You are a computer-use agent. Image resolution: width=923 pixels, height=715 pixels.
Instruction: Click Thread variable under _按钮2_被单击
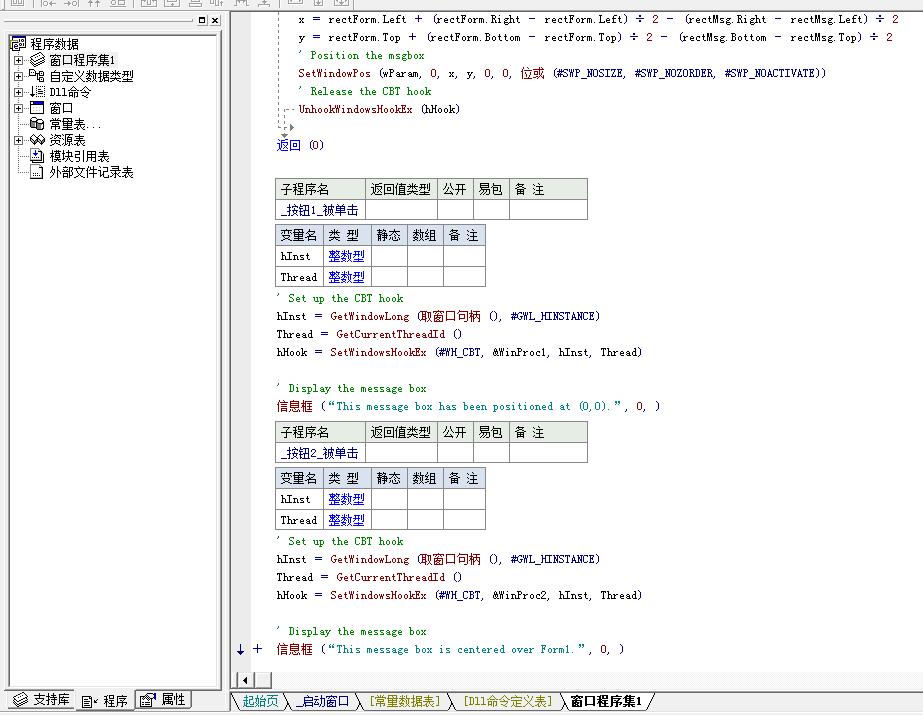pos(298,520)
